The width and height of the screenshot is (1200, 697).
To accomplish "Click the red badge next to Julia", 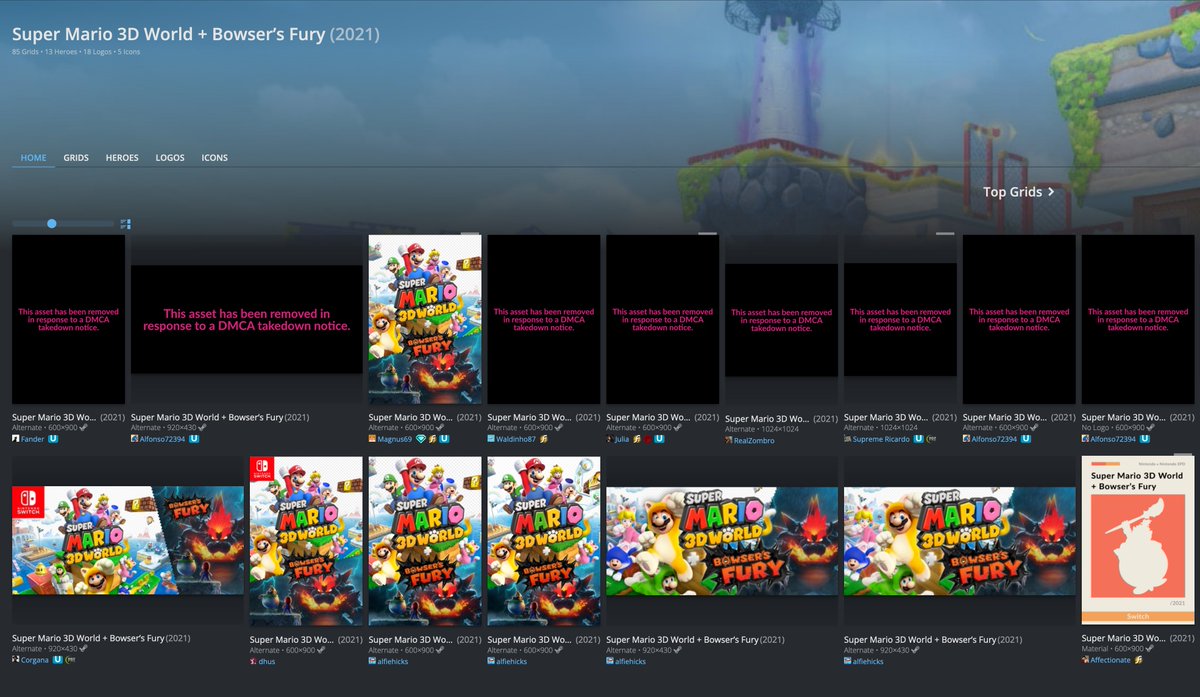I will point(648,439).
